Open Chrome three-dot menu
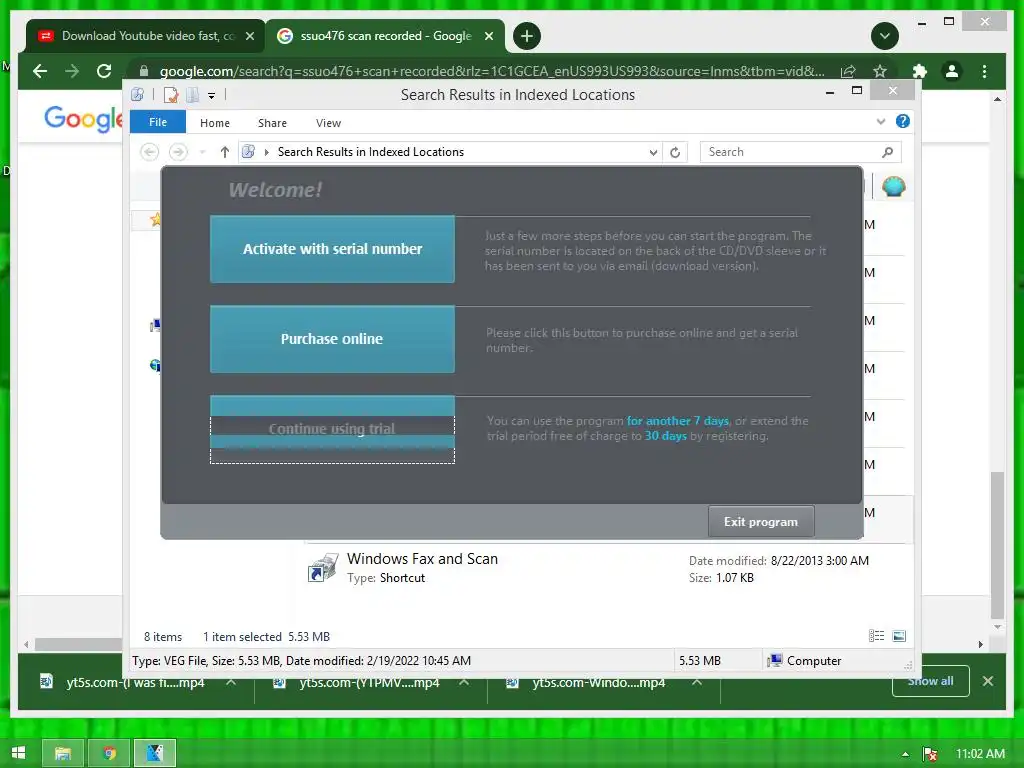Image resolution: width=1024 pixels, height=768 pixels. point(985,71)
